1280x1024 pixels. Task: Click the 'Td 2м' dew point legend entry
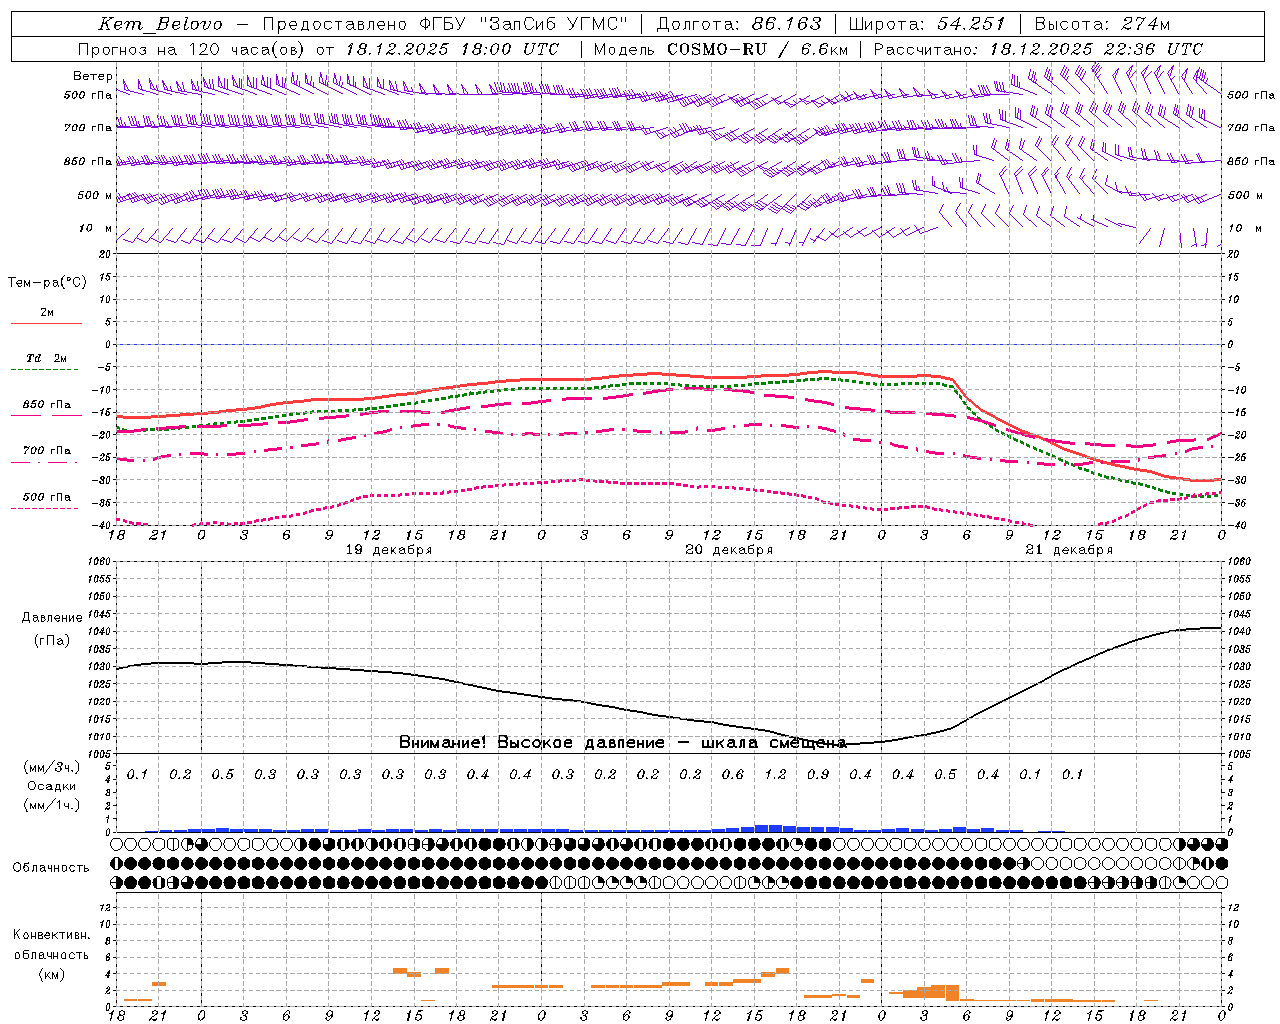[x=47, y=358]
